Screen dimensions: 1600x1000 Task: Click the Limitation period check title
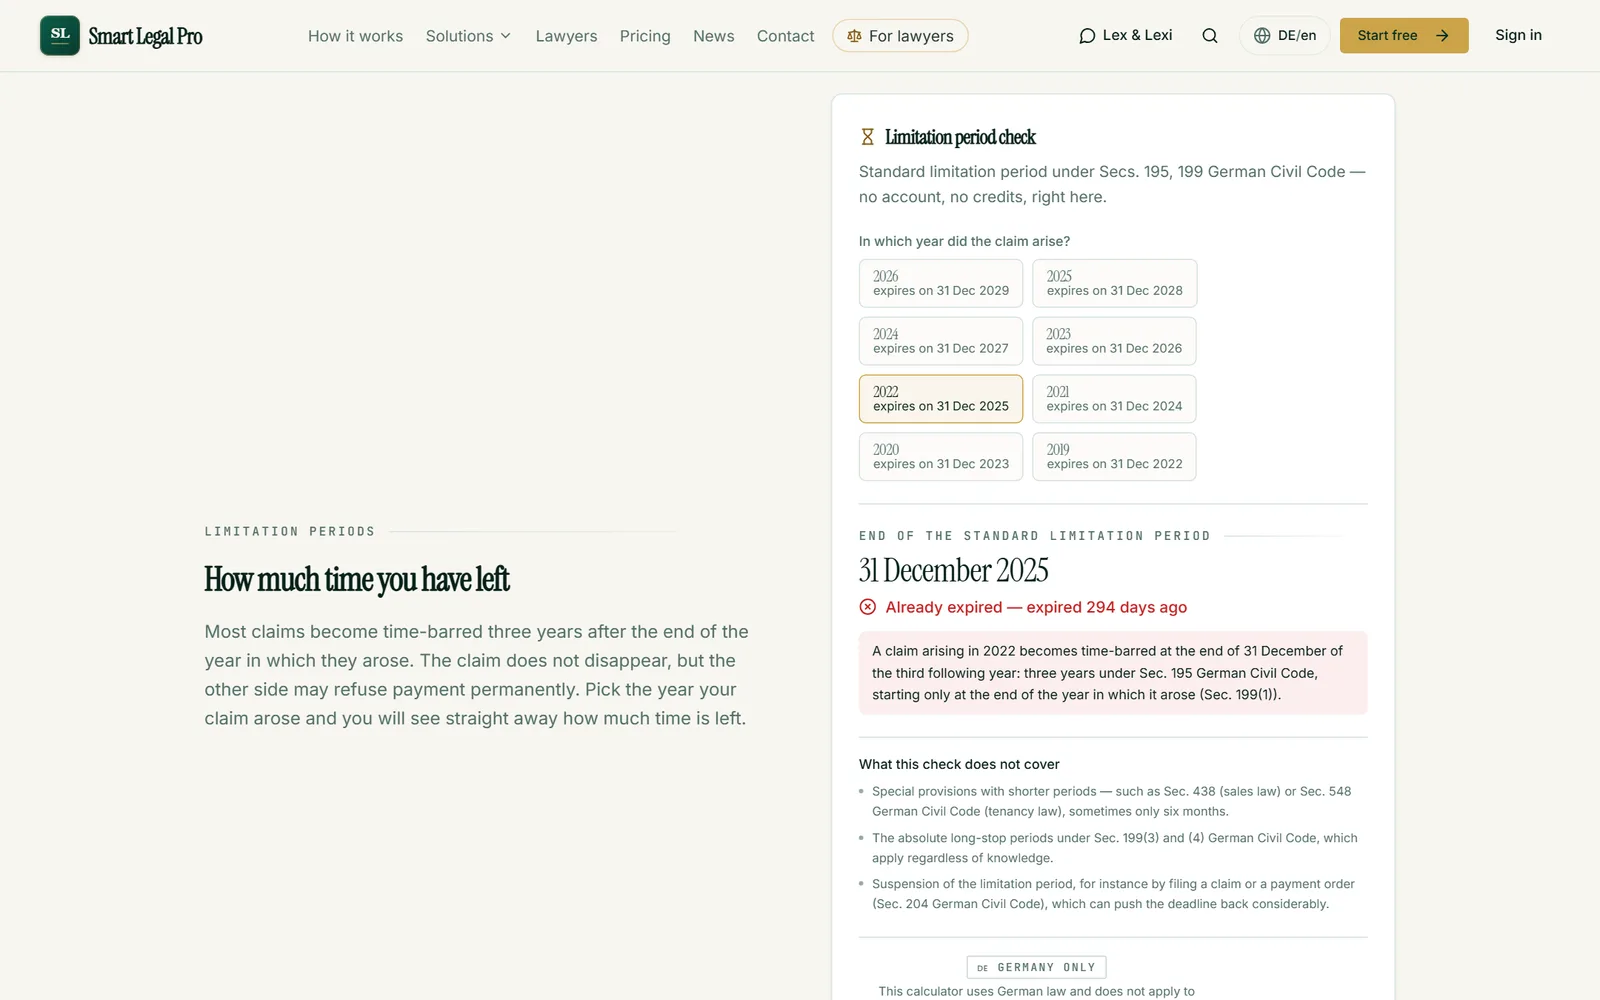click(960, 137)
